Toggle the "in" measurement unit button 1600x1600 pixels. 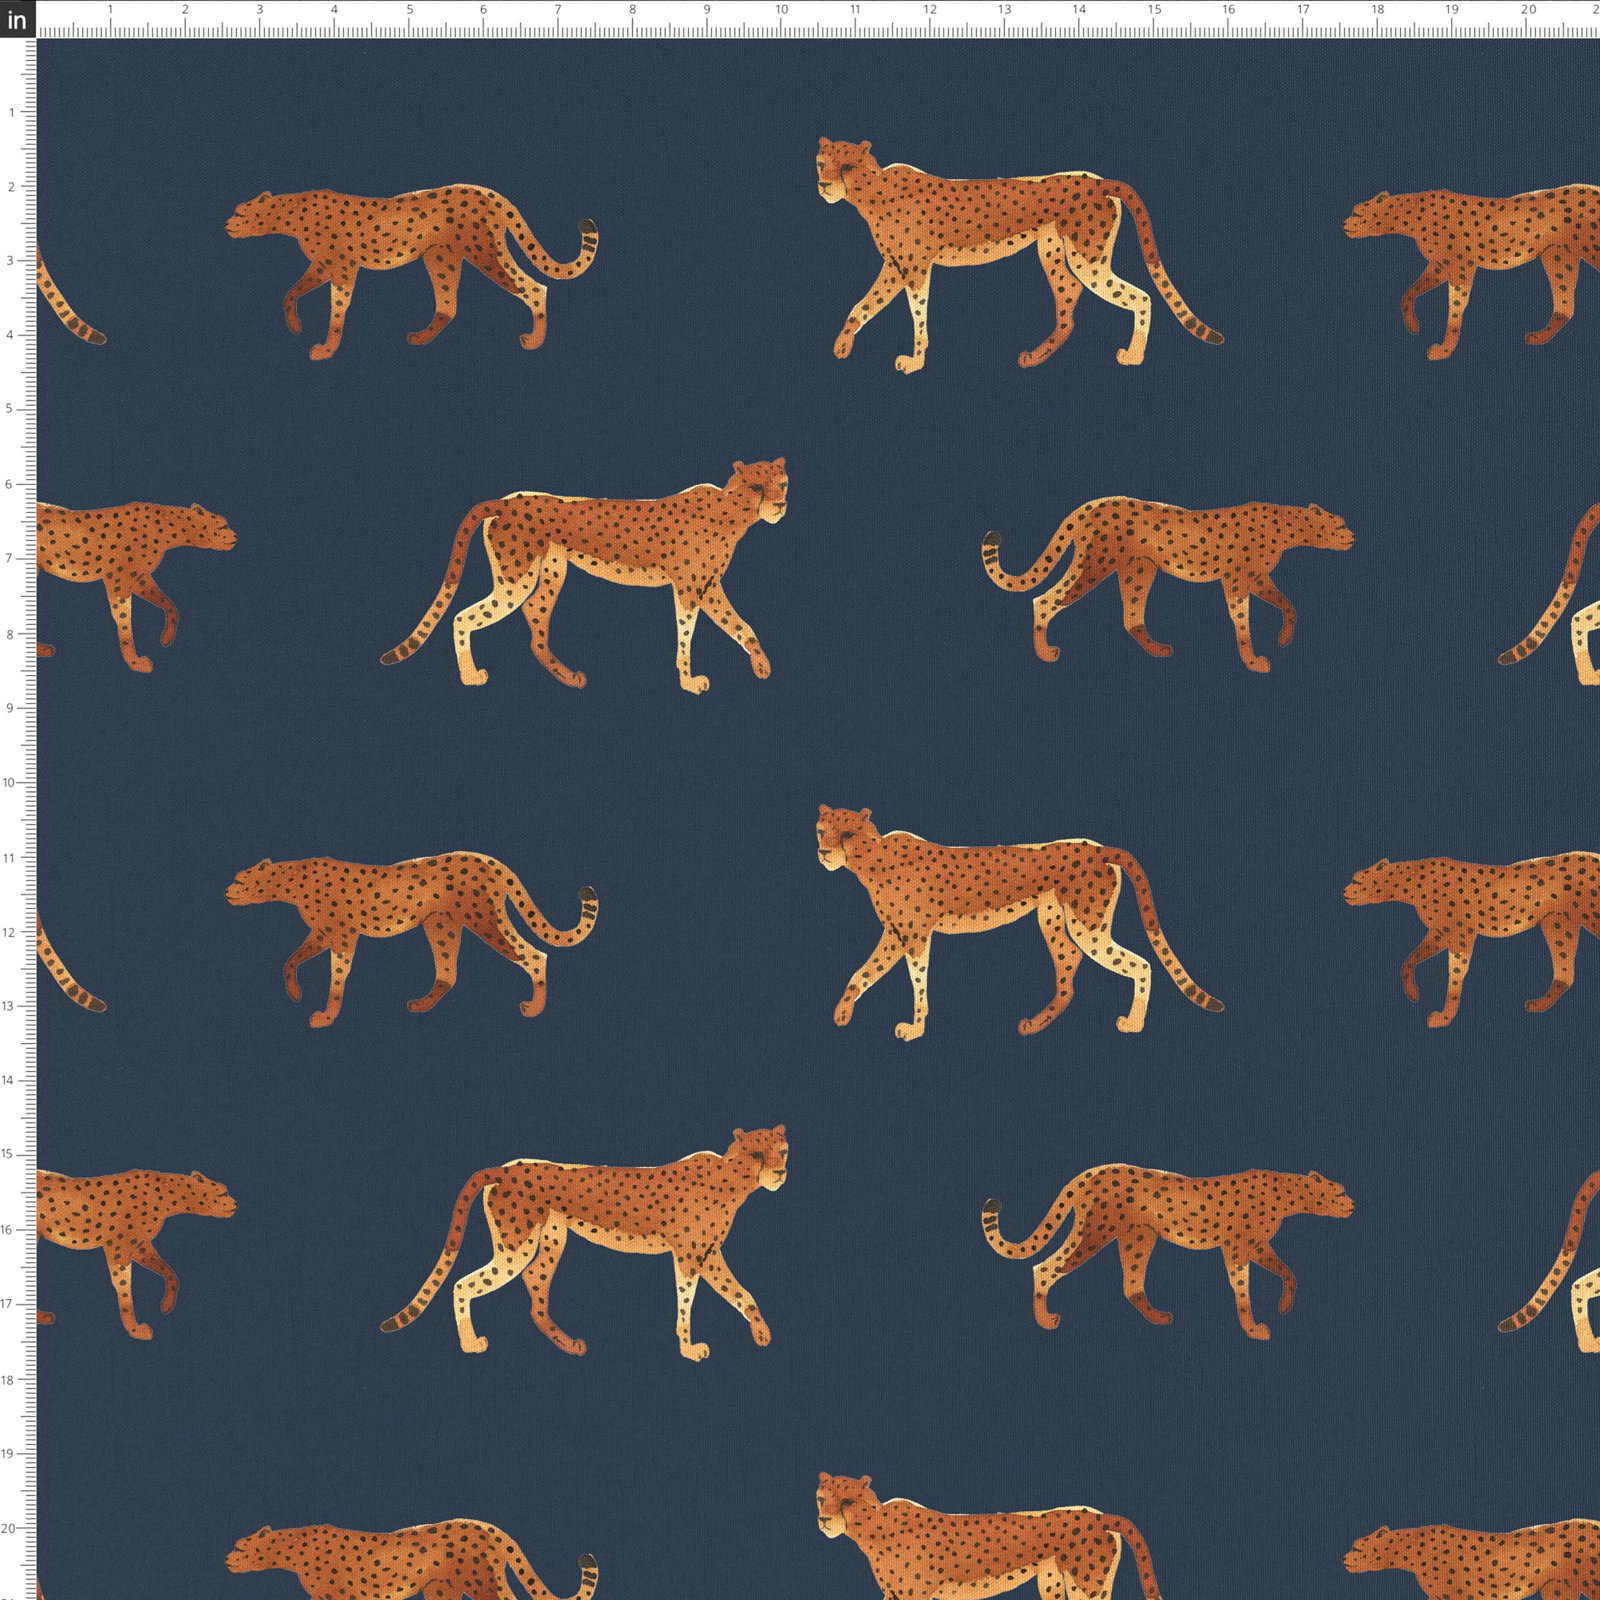tap(18, 19)
